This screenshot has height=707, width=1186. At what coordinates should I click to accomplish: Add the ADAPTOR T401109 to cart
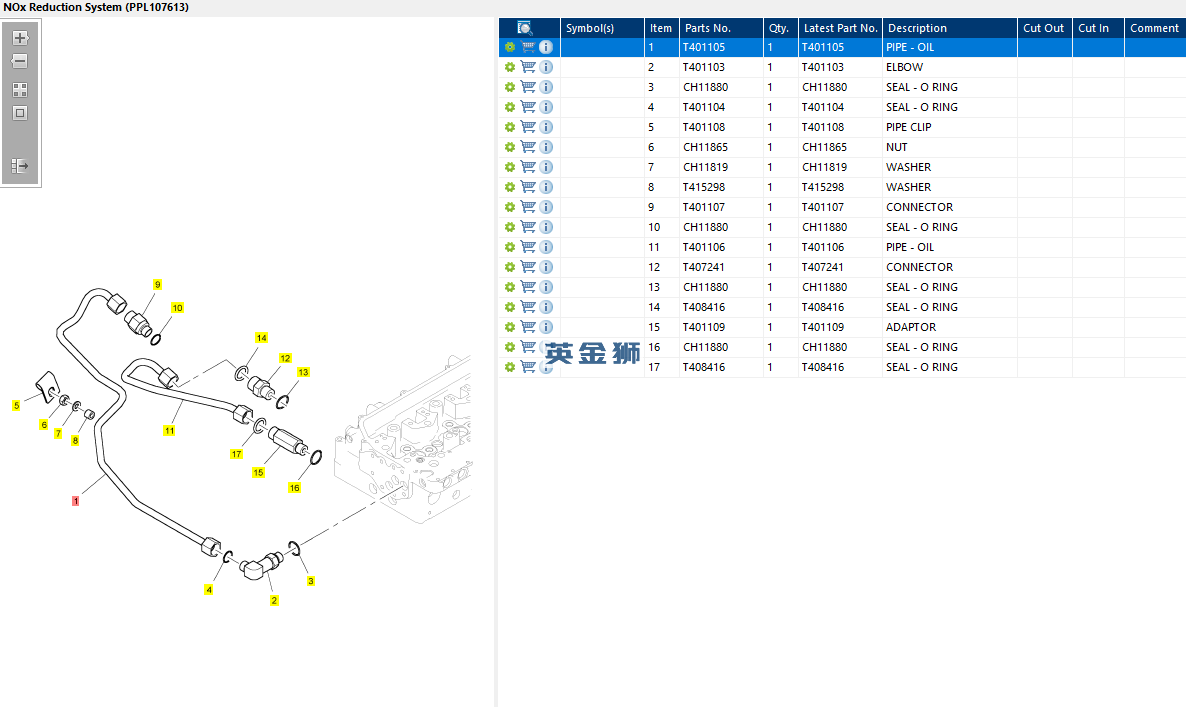coord(528,327)
